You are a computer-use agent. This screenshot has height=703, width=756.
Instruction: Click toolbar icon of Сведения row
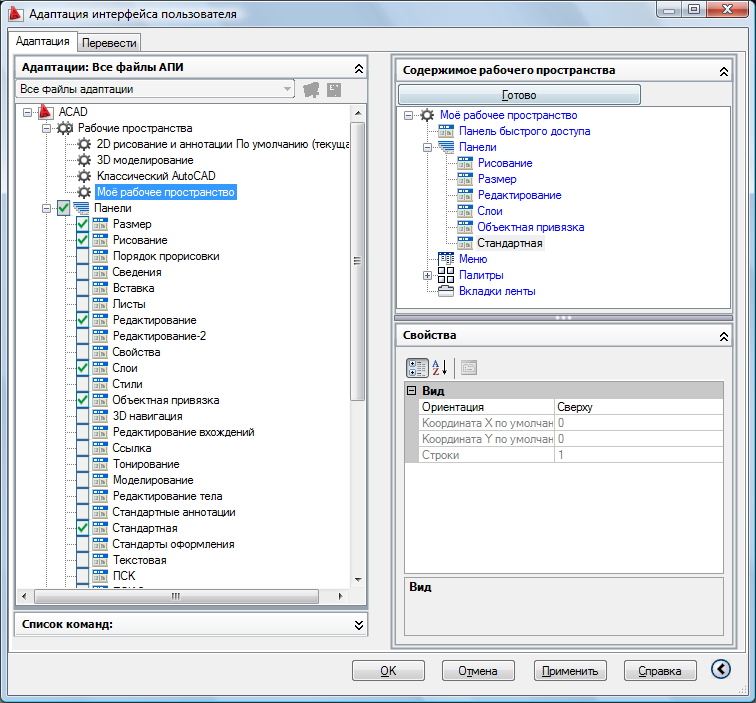tap(100, 272)
